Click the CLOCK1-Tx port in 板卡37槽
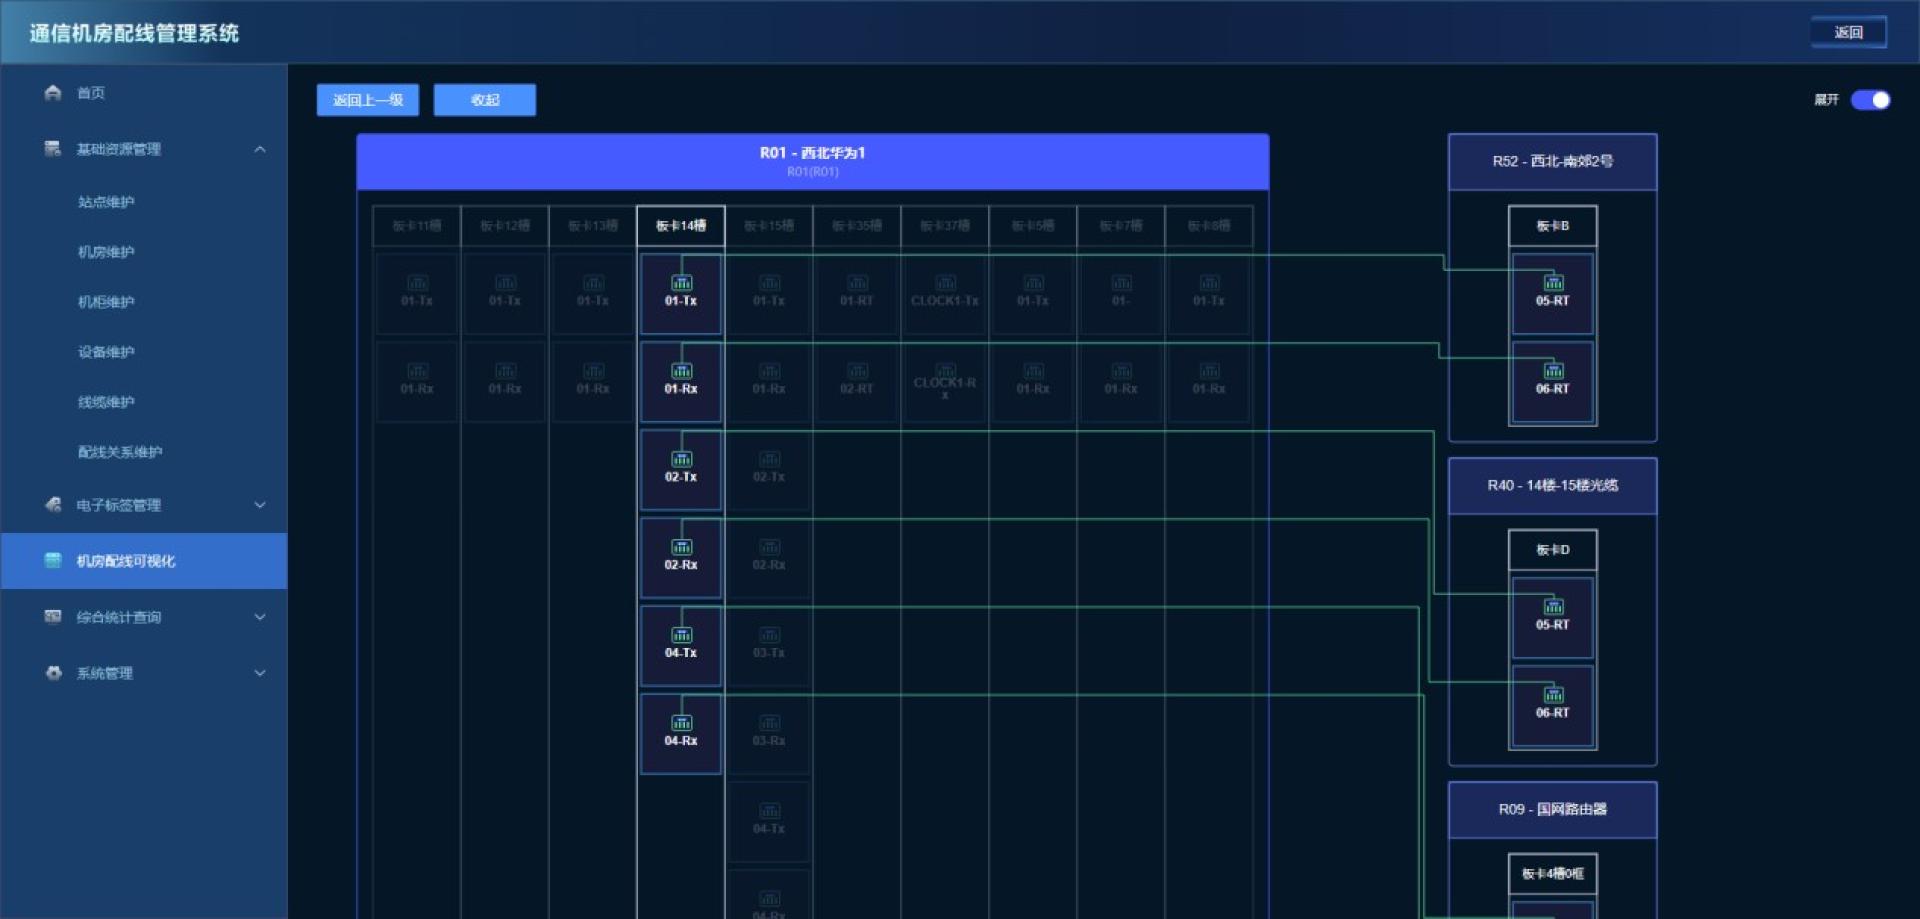 point(945,293)
